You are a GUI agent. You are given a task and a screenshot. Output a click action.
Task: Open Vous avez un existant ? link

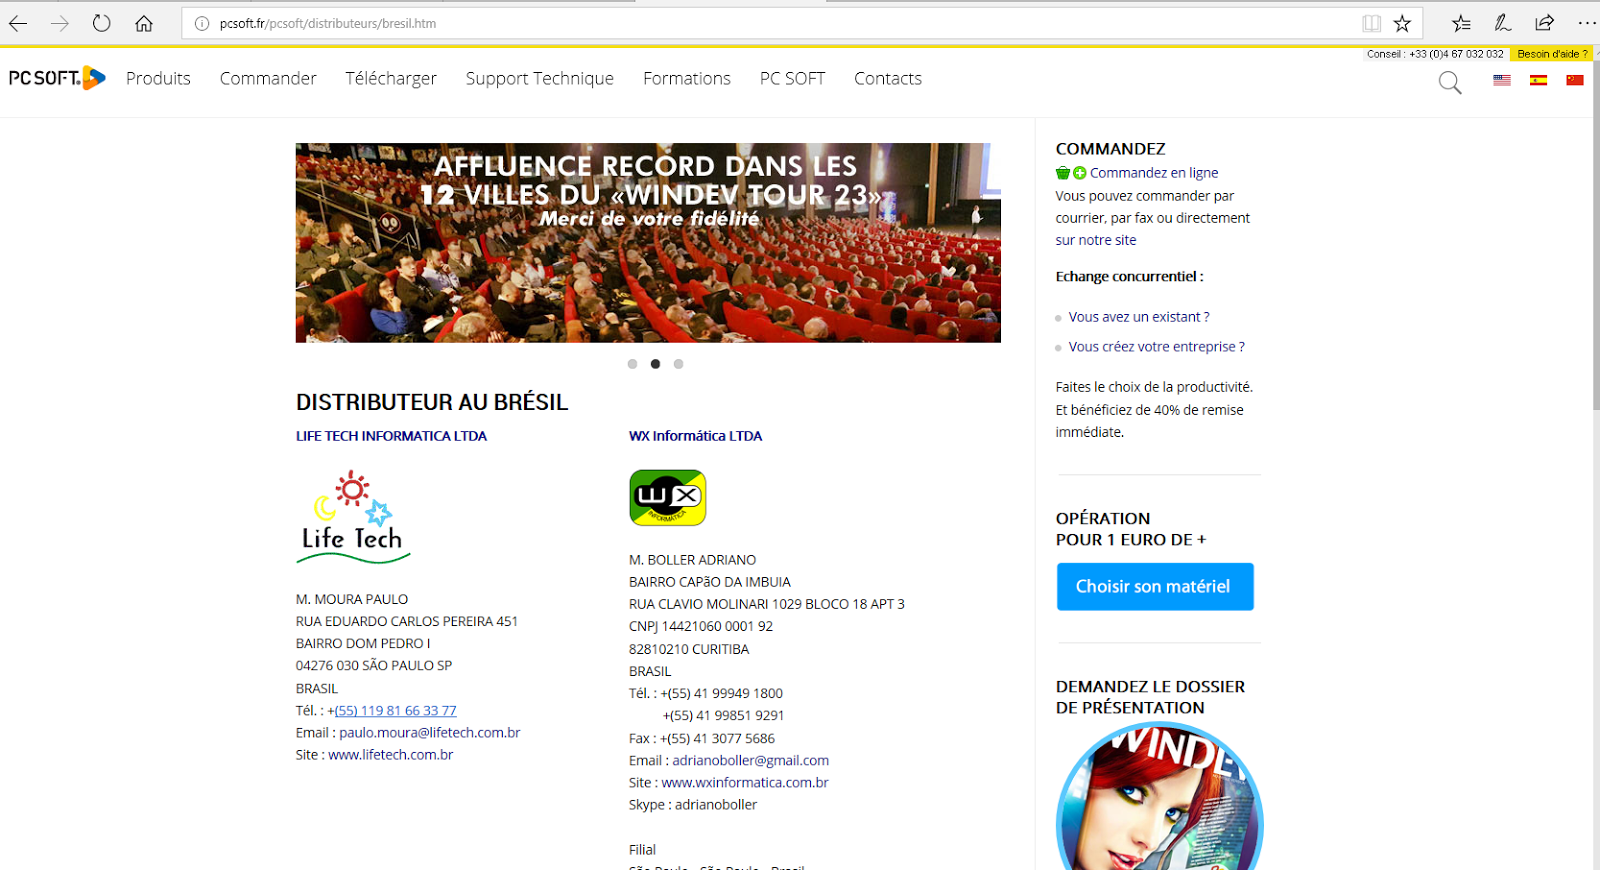coord(1139,317)
